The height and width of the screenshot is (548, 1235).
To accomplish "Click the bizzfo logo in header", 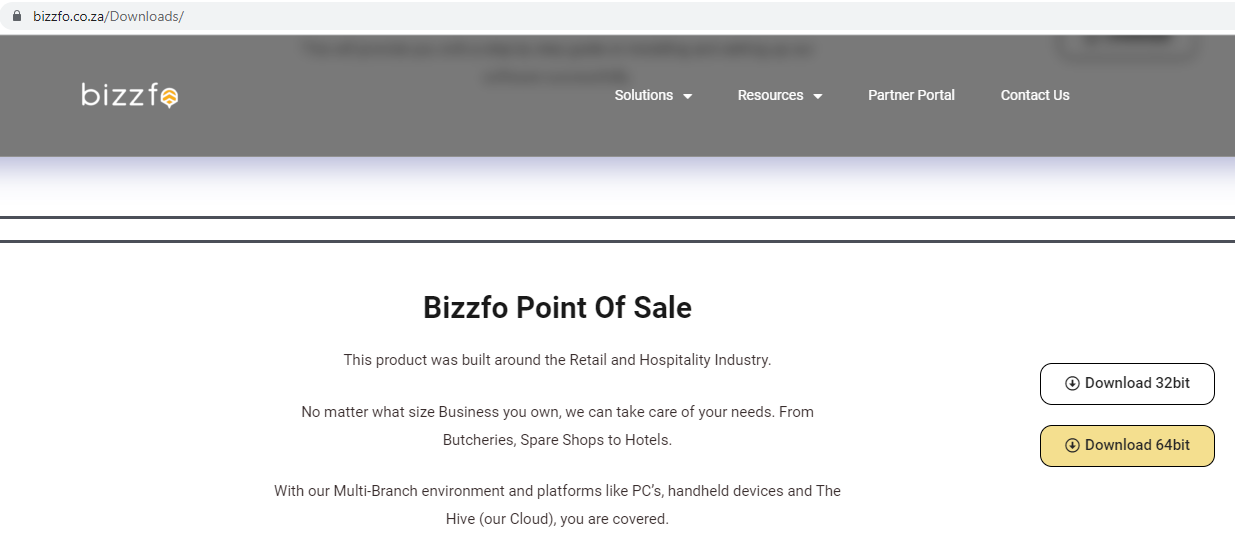I will coord(129,95).
